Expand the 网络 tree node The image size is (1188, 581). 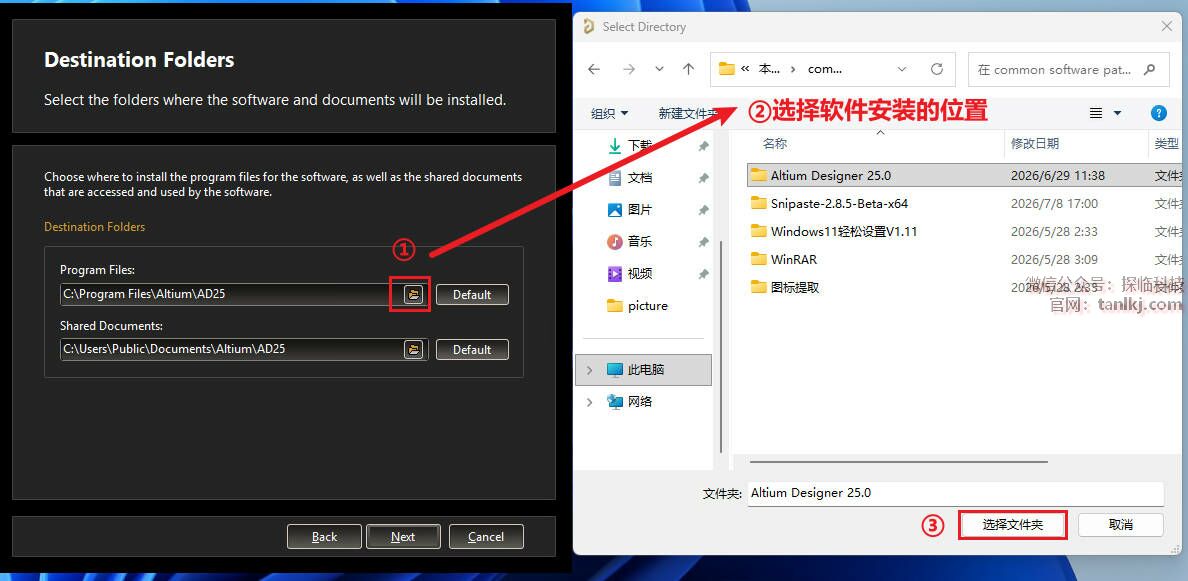(x=589, y=402)
